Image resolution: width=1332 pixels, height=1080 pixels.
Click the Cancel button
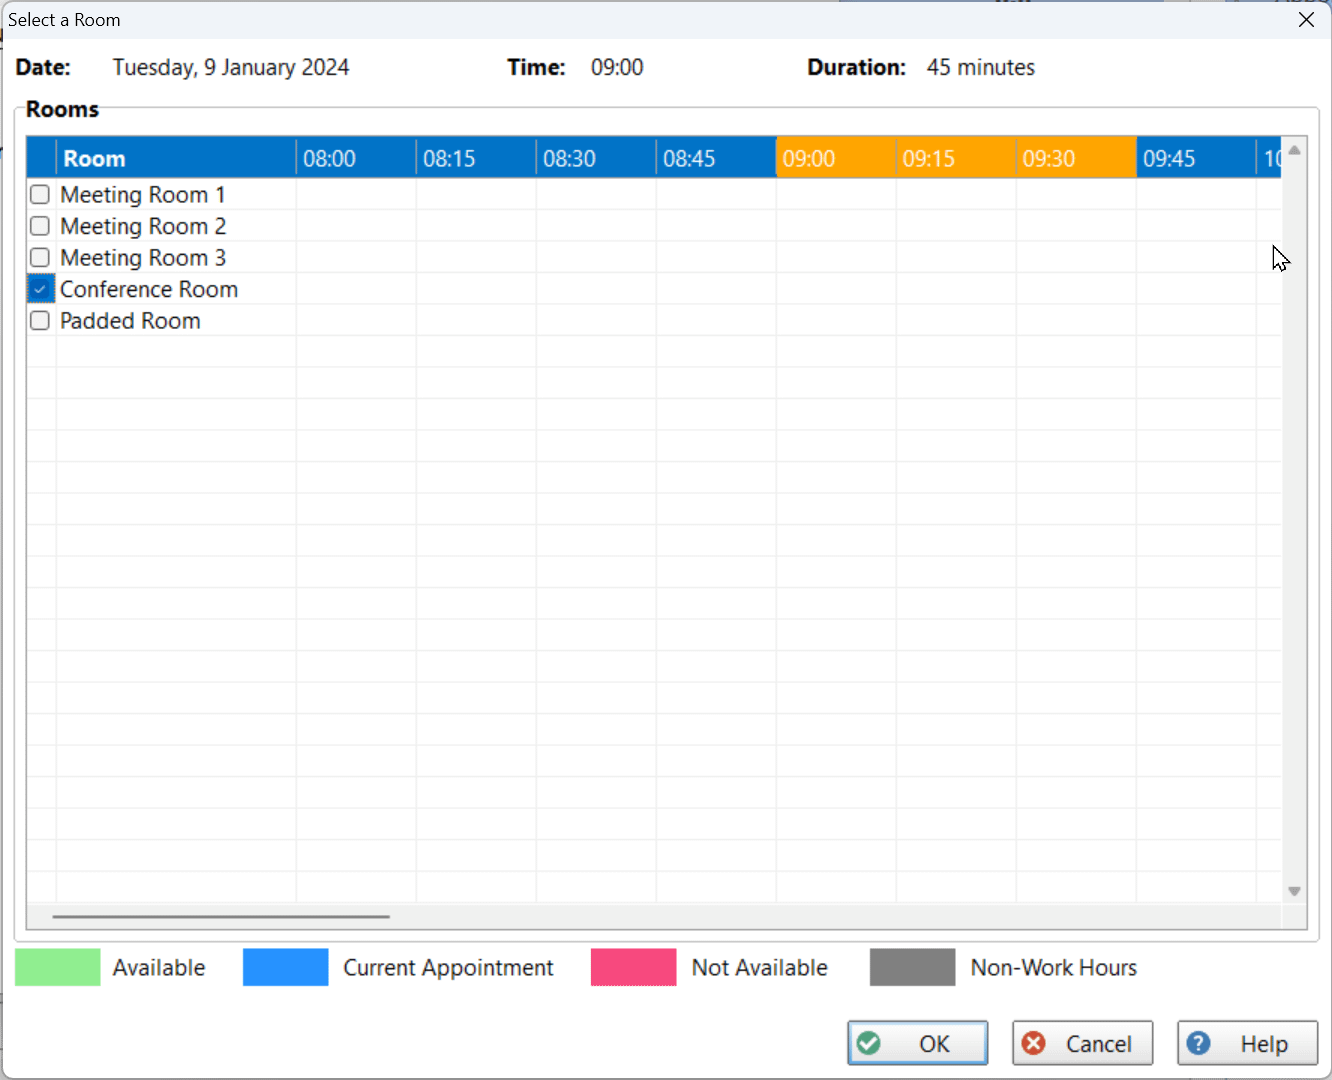pyautogui.click(x=1082, y=1043)
